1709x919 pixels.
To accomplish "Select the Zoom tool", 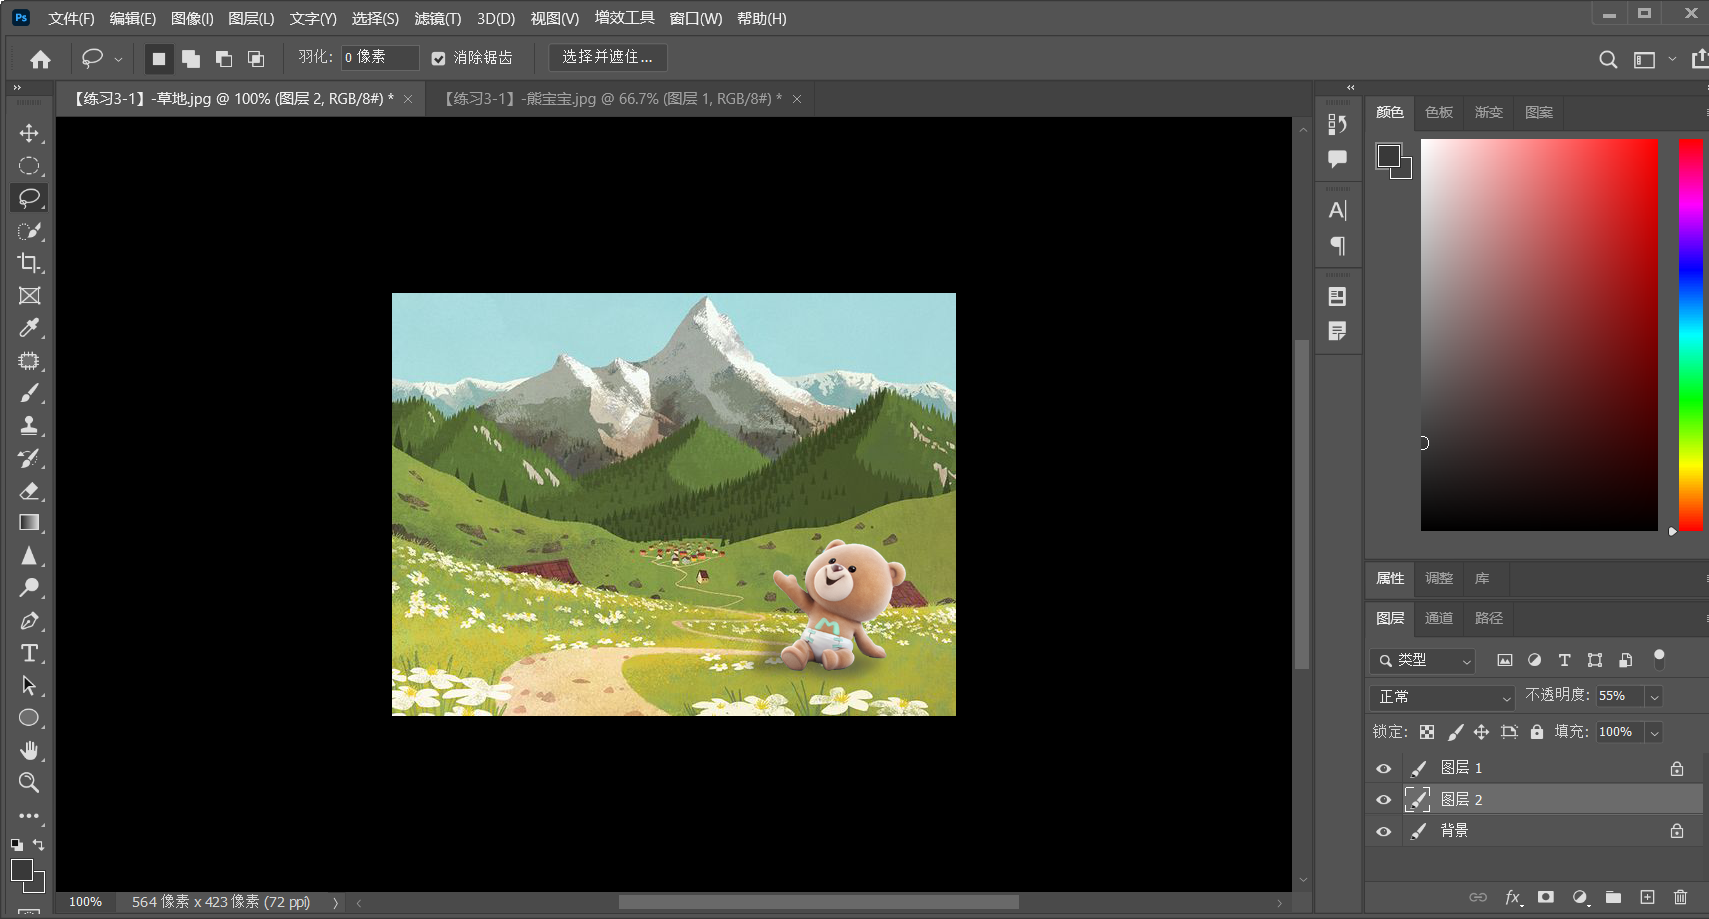I will (x=29, y=783).
